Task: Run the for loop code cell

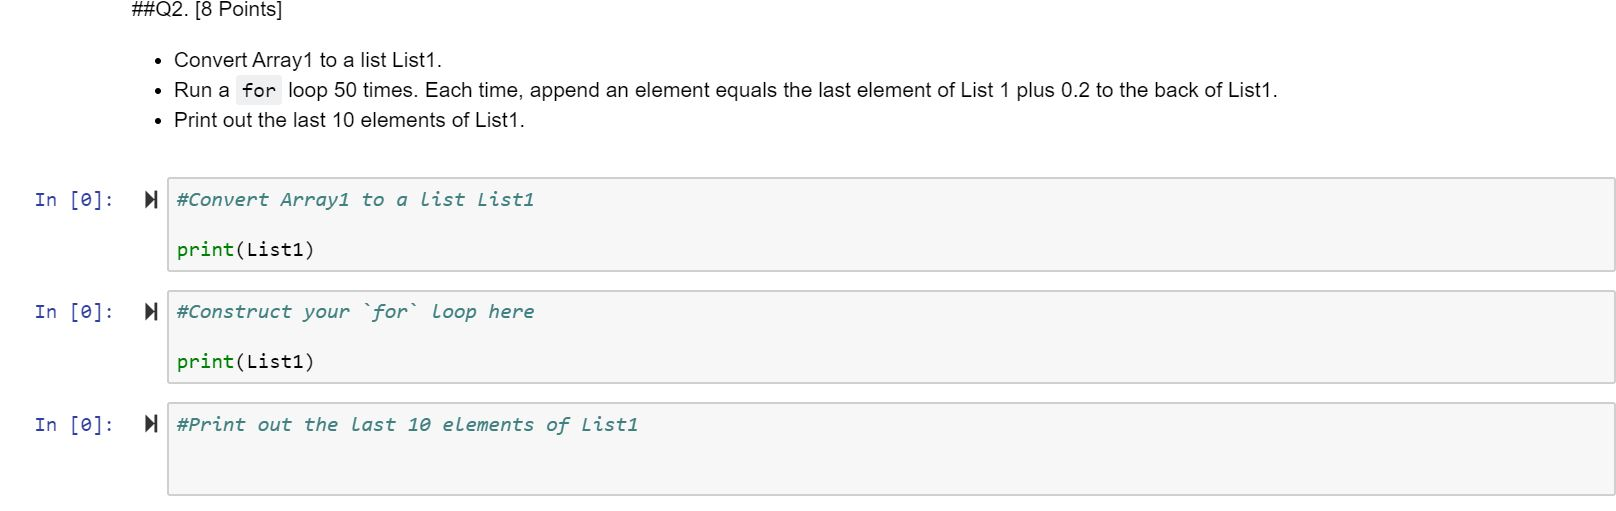Action: coord(151,312)
